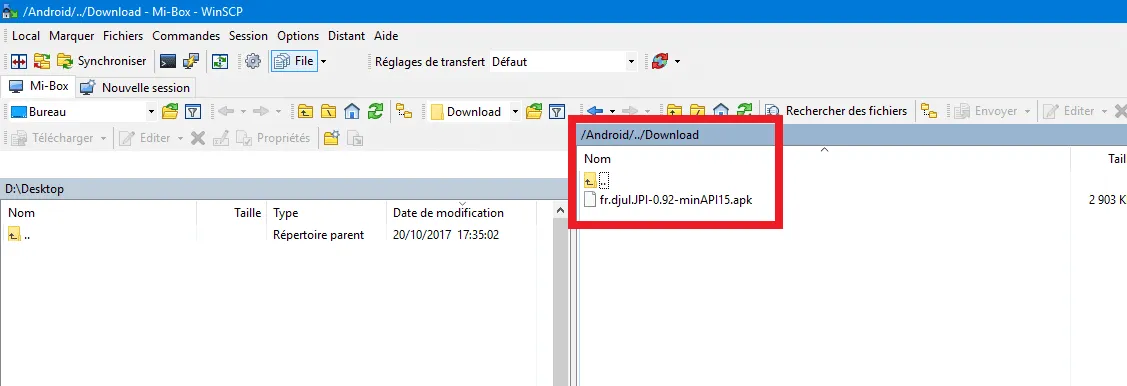Click the local panel forward arrow
This screenshot has width=1127, height=386.
[261, 111]
